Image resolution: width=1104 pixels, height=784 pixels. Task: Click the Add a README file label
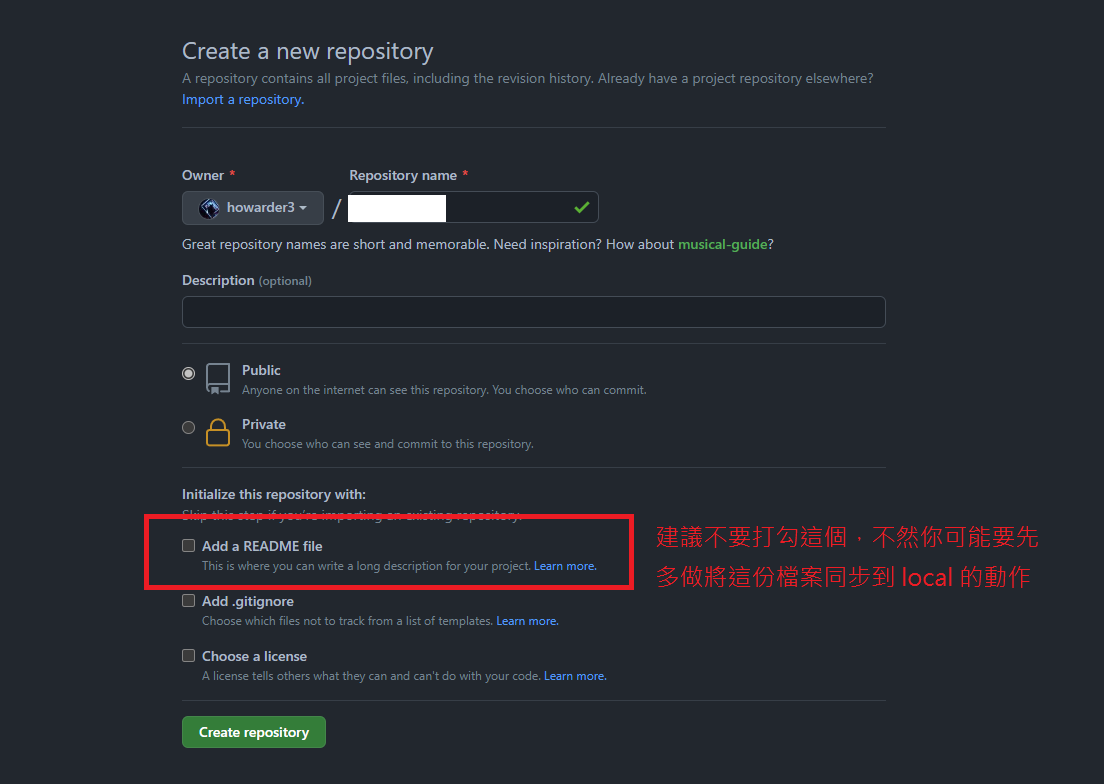click(262, 546)
